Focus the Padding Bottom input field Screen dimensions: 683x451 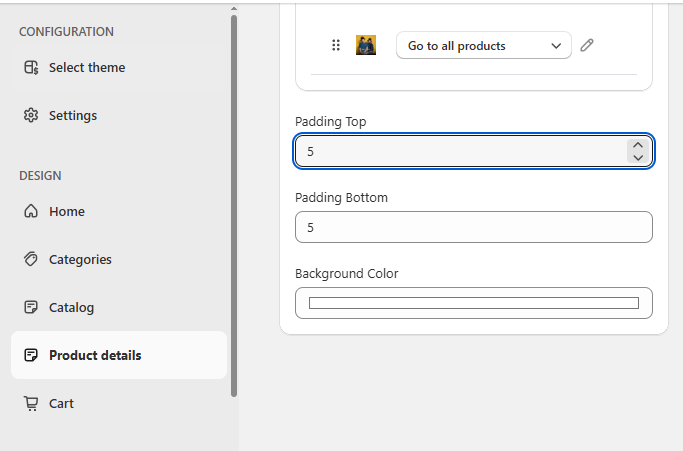(x=473, y=227)
